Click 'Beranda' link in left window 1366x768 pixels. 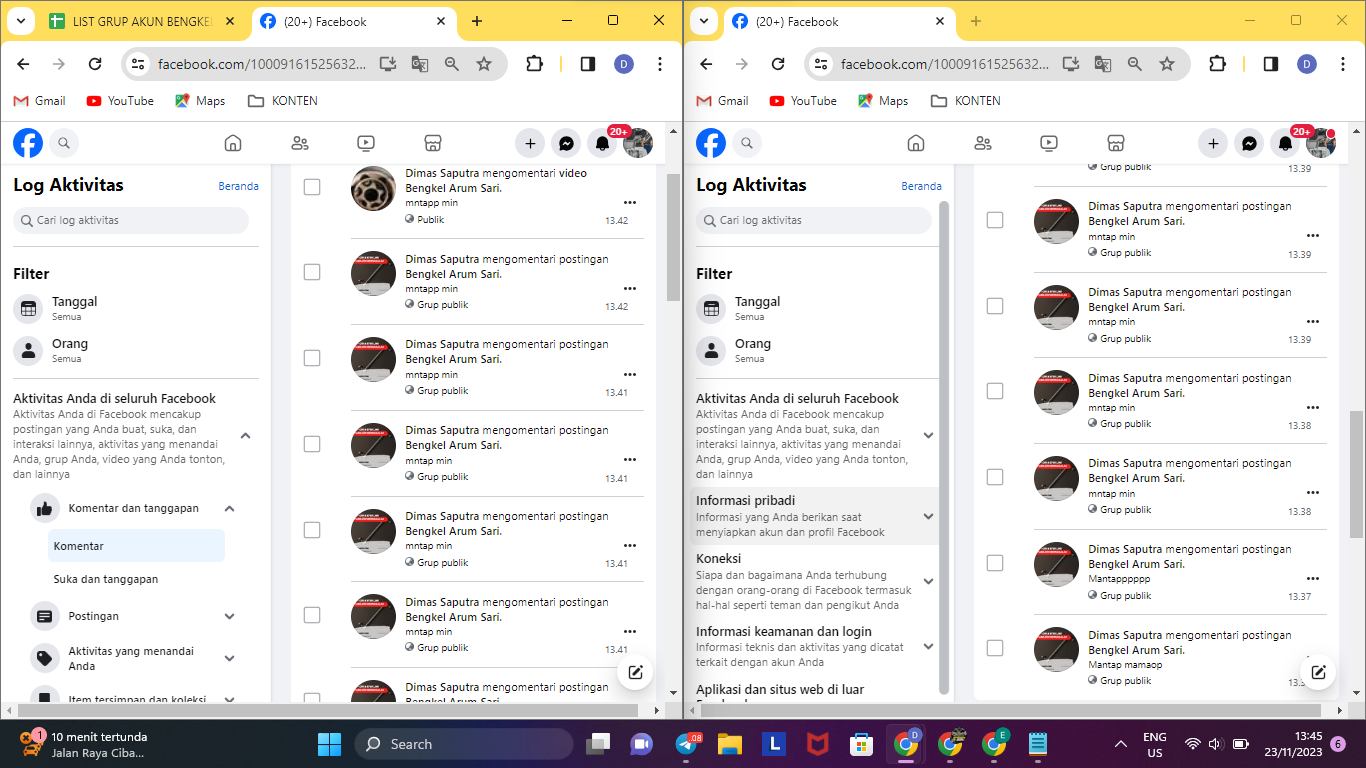pyautogui.click(x=239, y=186)
